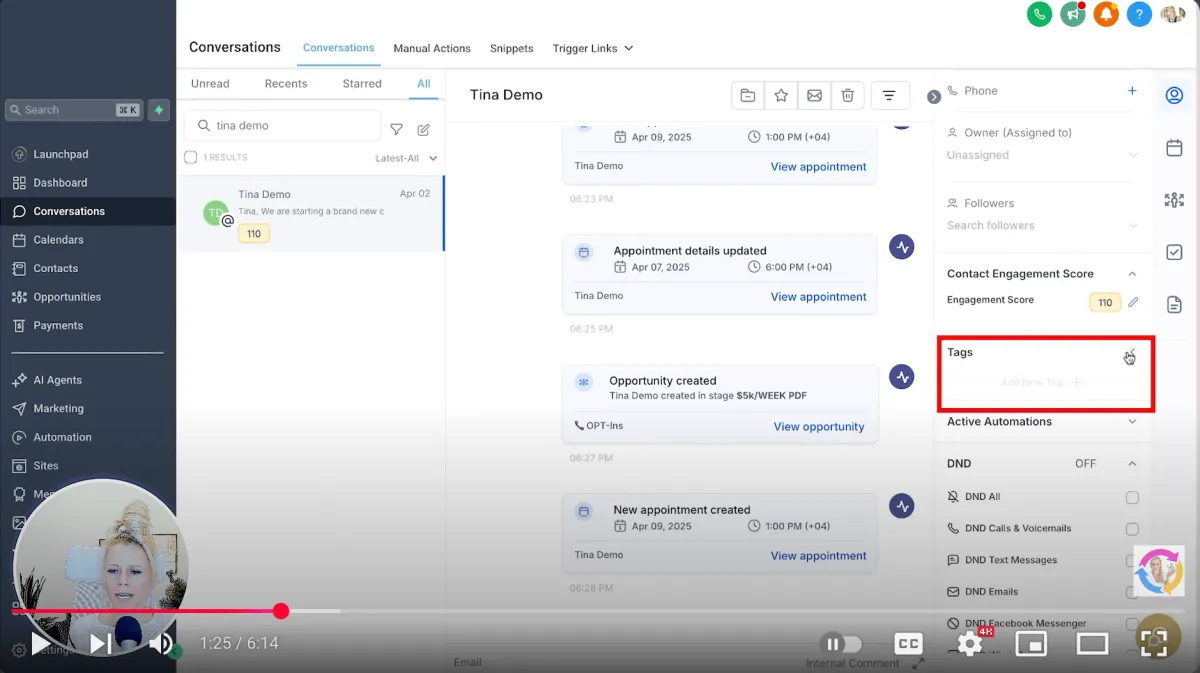The height and width of the screenshot is (673, 1200).
Task: Open the Latest-All sort dropdown
Action: [406, 158]
